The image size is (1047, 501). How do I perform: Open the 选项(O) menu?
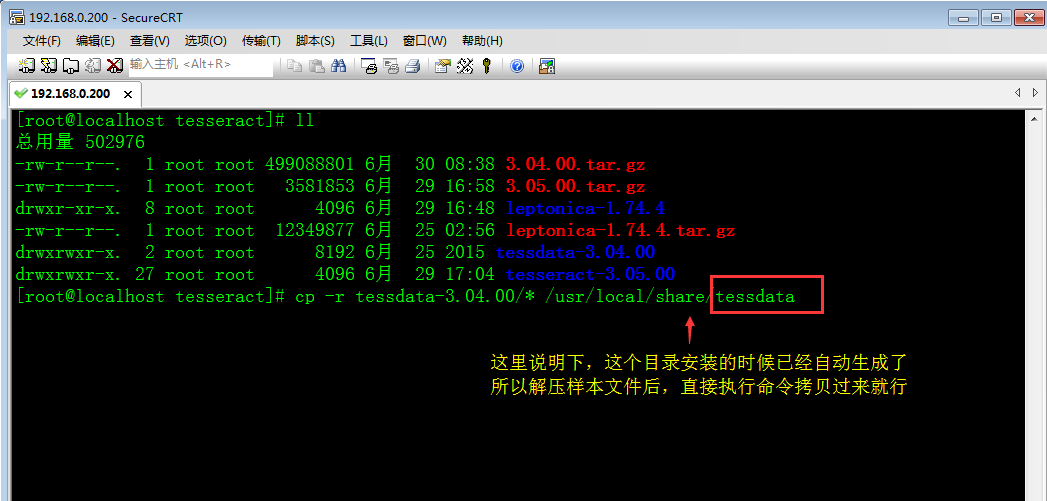[206, 41]
